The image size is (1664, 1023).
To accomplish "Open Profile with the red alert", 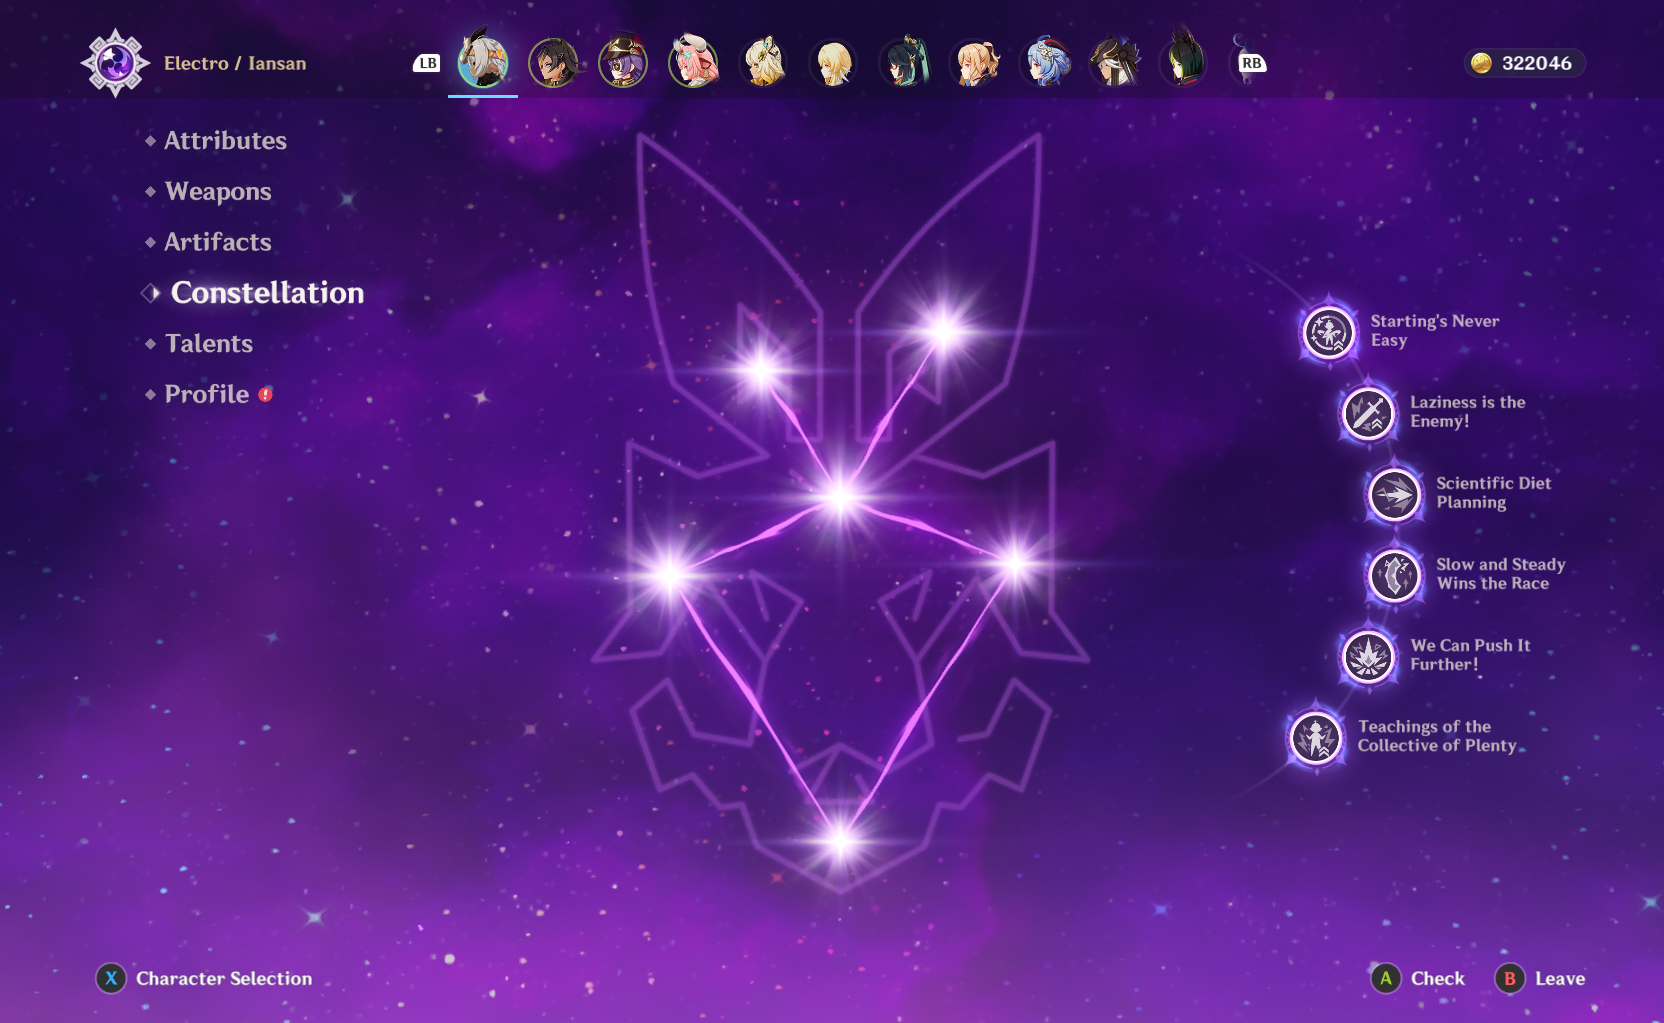I will click(x=207, y=395).
